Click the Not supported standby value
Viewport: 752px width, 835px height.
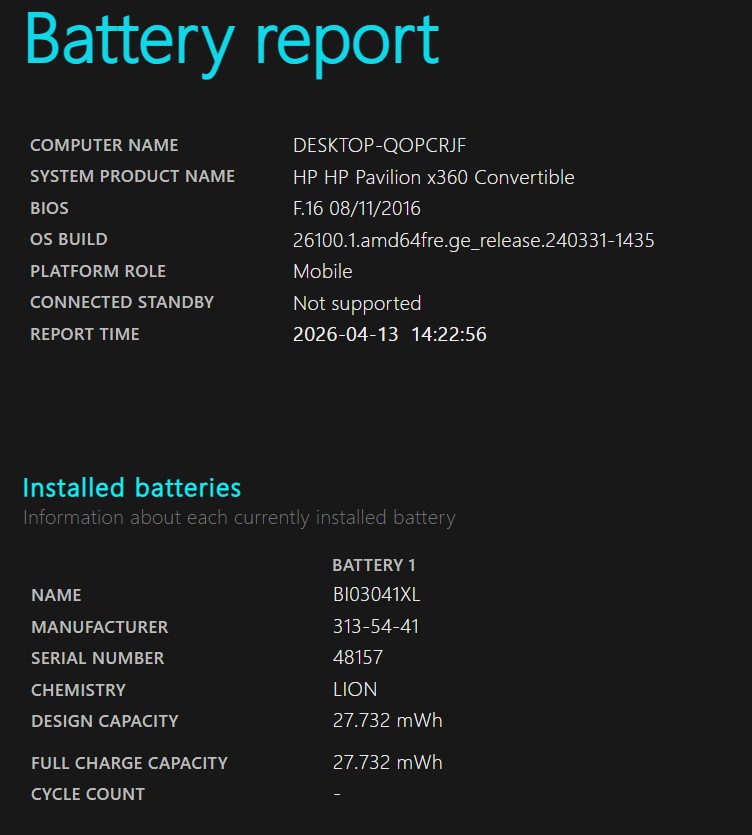pos(356,303)
